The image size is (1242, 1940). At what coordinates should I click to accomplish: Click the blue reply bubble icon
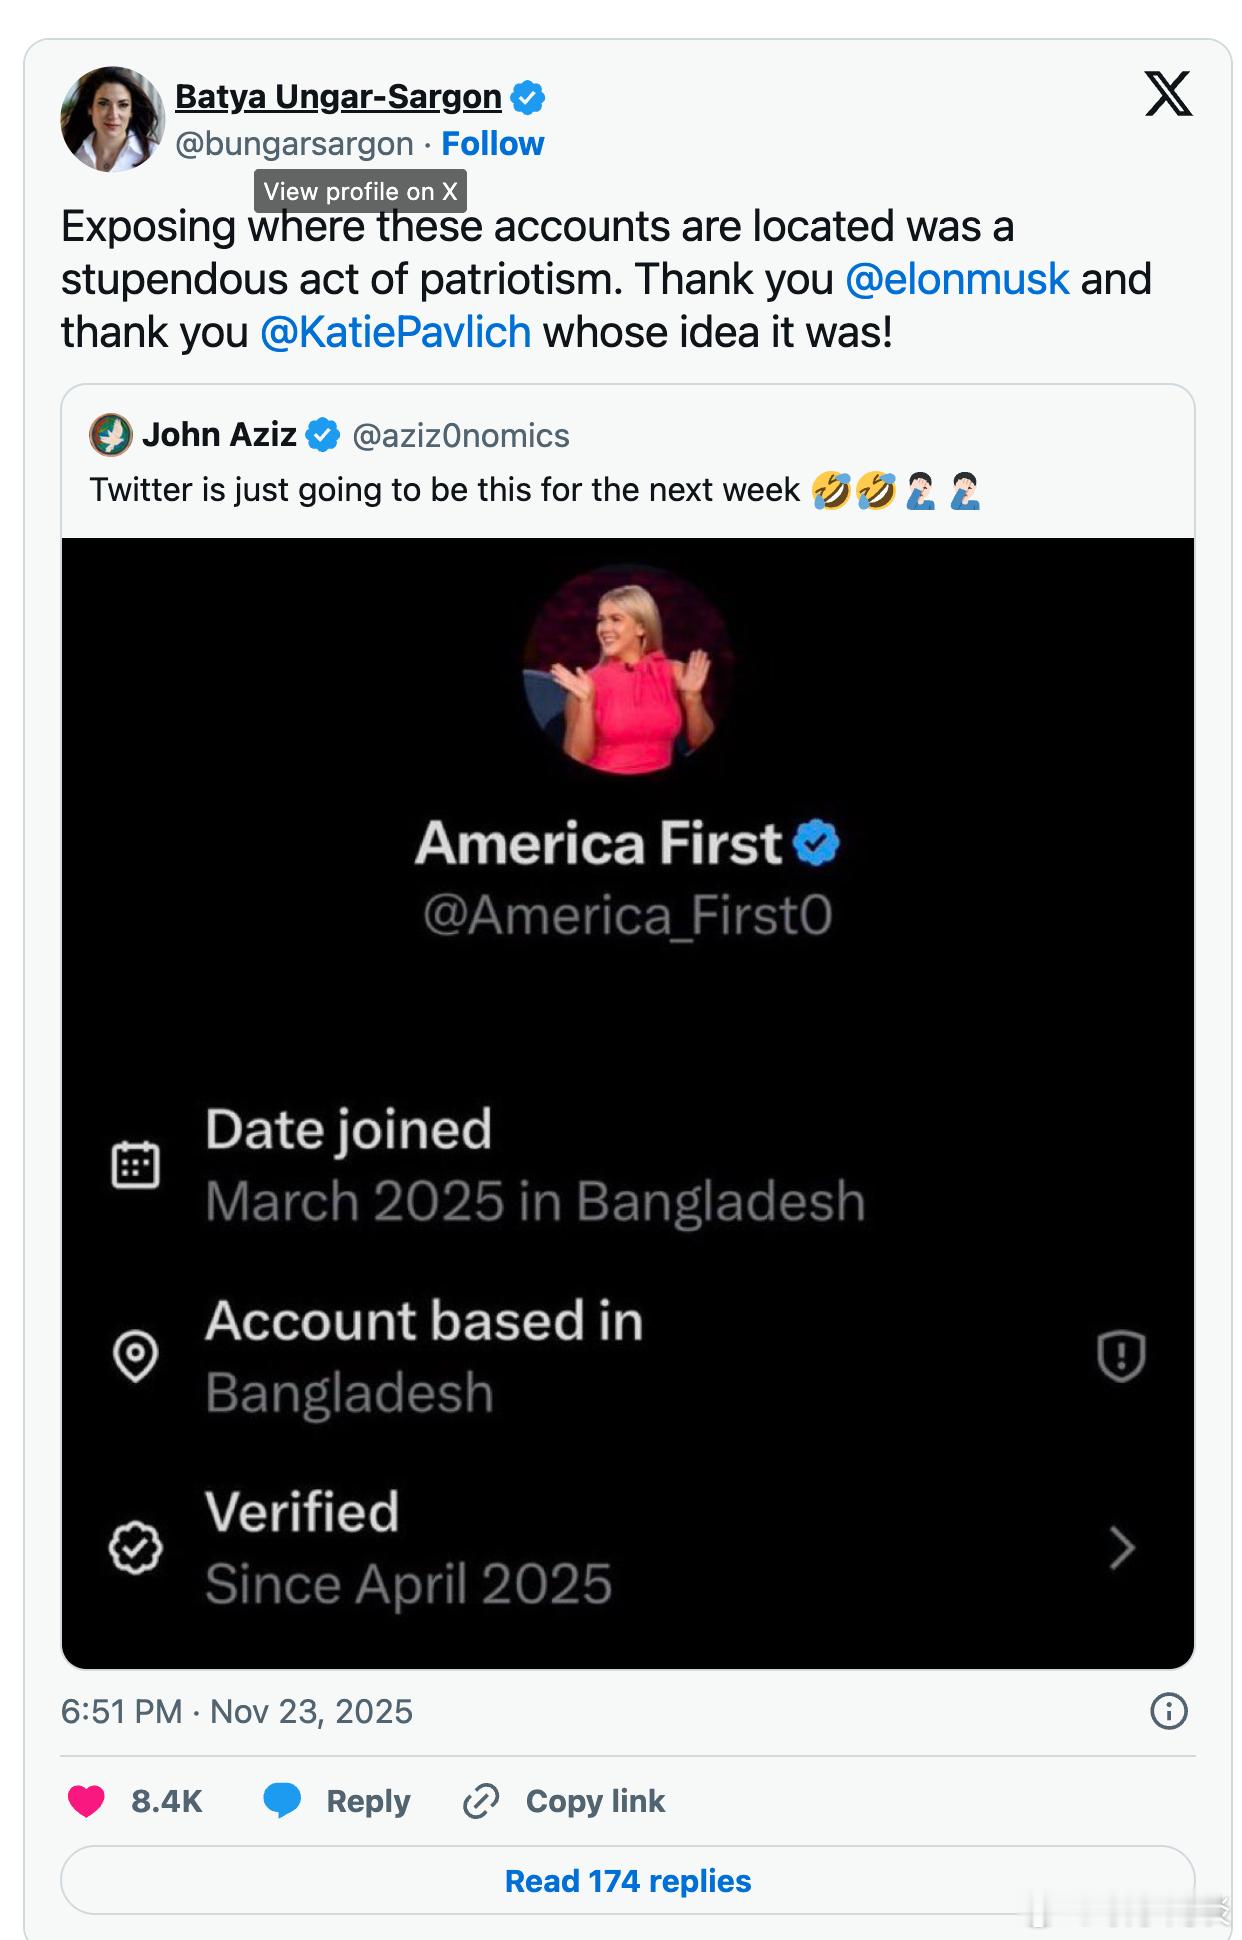pyautogui.click(x=282, y=1799)
